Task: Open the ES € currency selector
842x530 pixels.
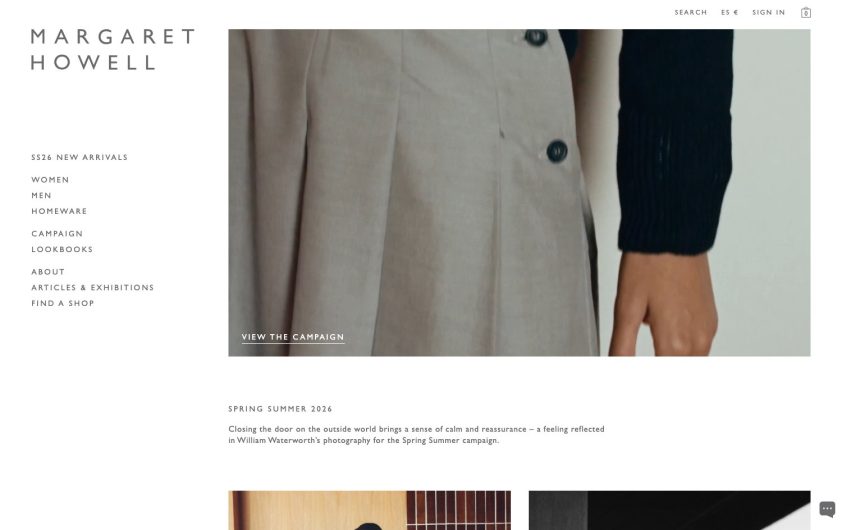Action: 729,12
